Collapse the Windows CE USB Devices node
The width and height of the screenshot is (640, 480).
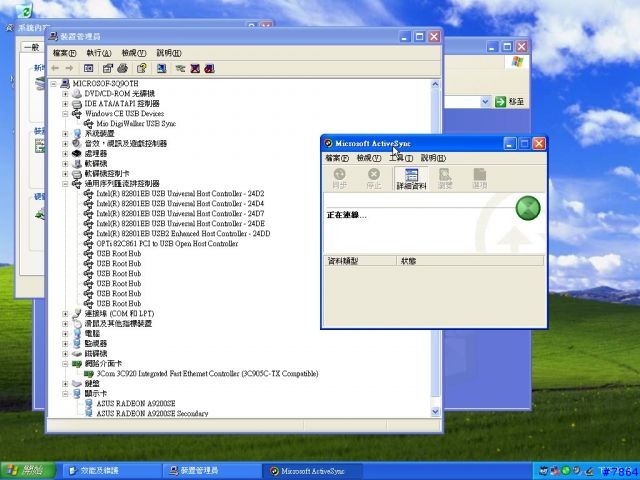(x=65, y=113)
